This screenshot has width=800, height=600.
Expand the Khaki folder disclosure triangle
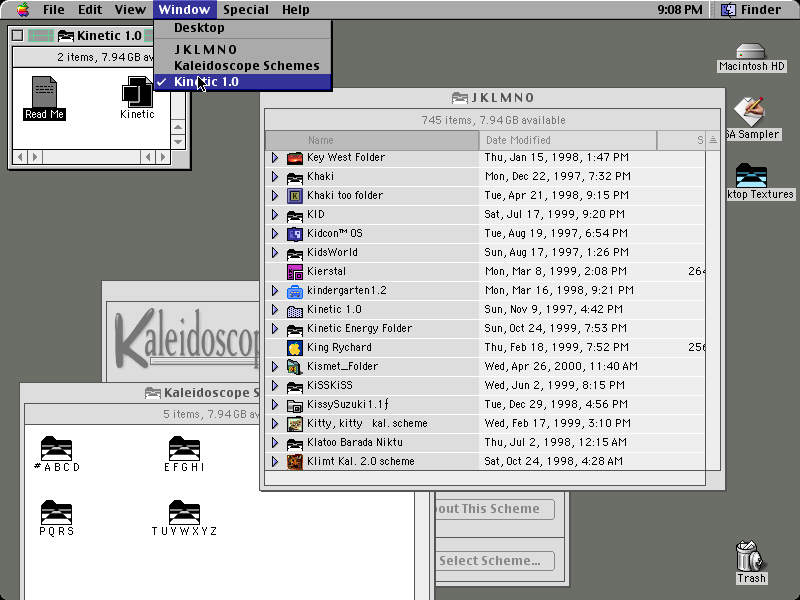tap(274, 177)
